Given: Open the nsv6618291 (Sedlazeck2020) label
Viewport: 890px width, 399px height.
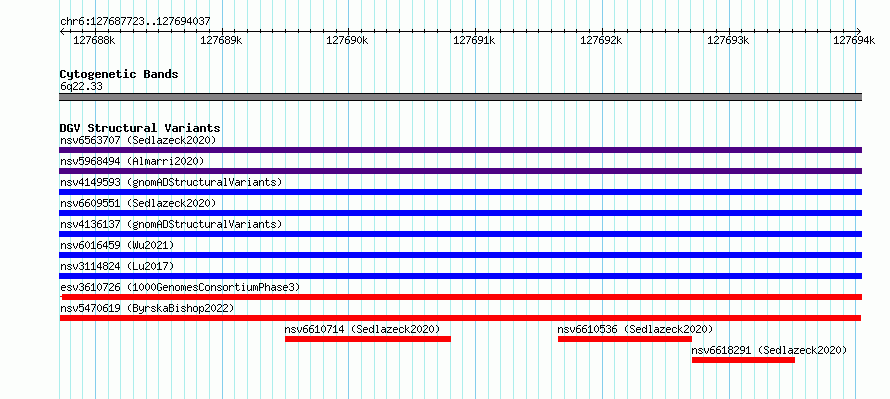Looking at the screenshot, I should click(769, 350).
